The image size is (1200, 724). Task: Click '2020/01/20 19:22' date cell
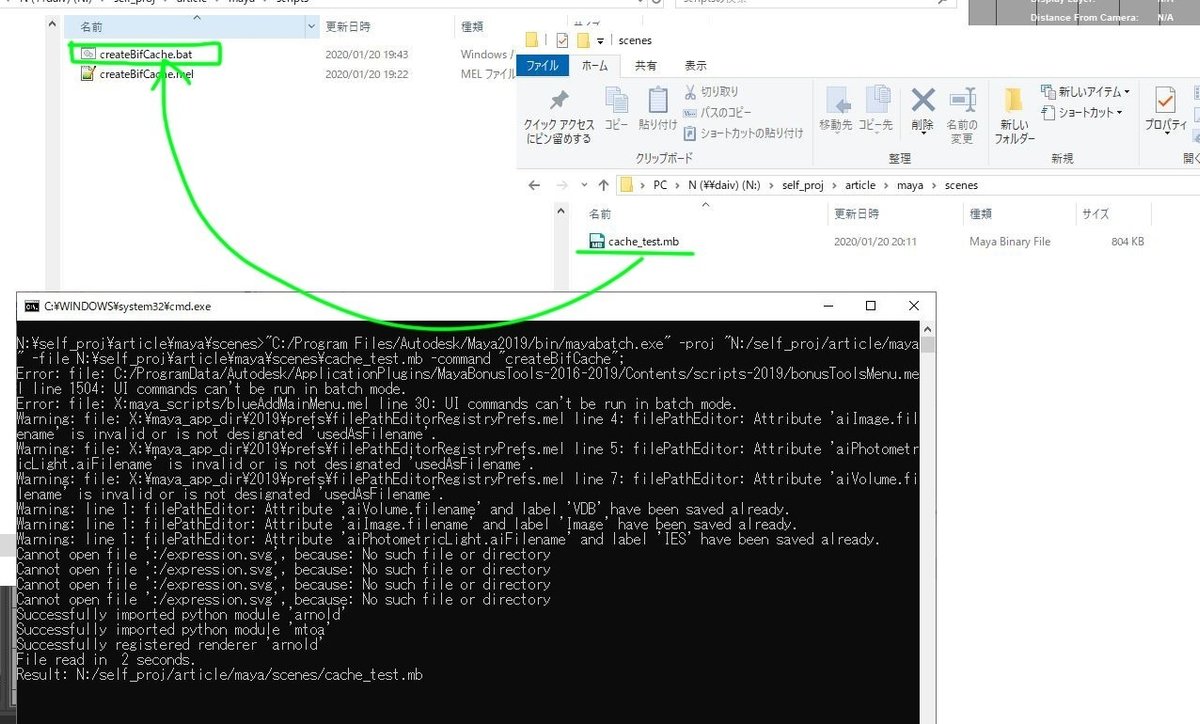[367, 74]
